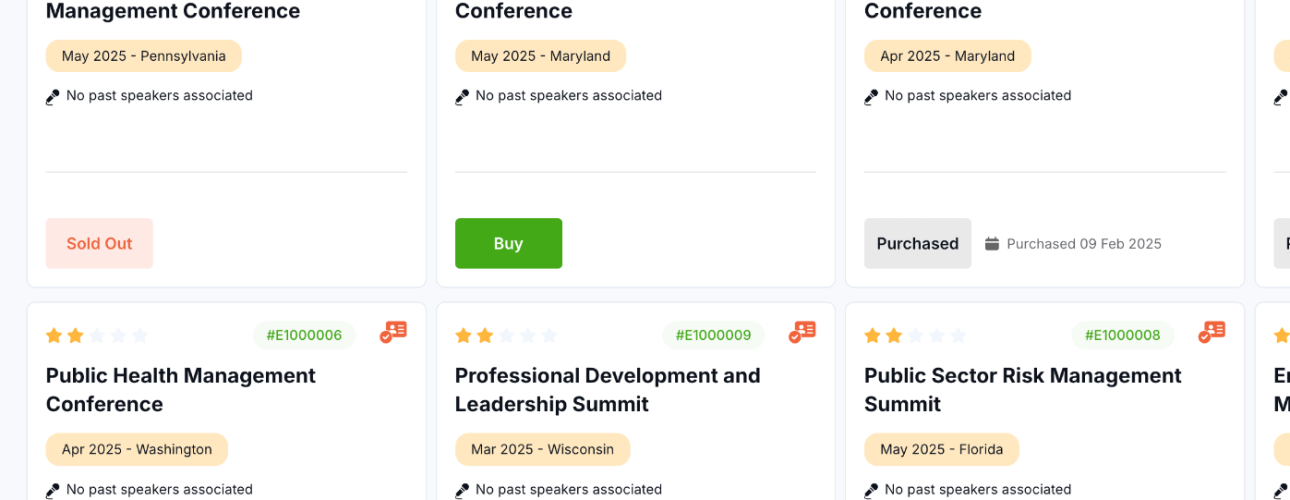Viewport: 1290px width, 500px height.
Task: Click the May 2025 - Maryland tag
Action: tap(540, 56)
